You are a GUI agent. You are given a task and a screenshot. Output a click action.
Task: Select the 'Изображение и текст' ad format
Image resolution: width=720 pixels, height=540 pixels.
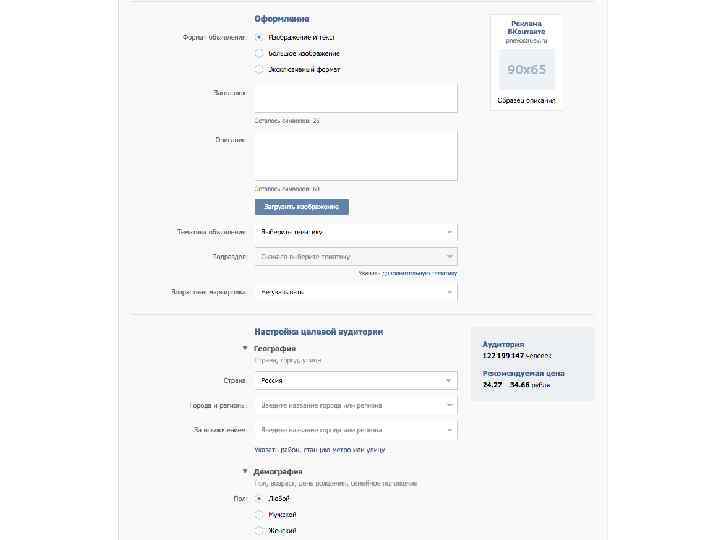click(x=260, y=38)
